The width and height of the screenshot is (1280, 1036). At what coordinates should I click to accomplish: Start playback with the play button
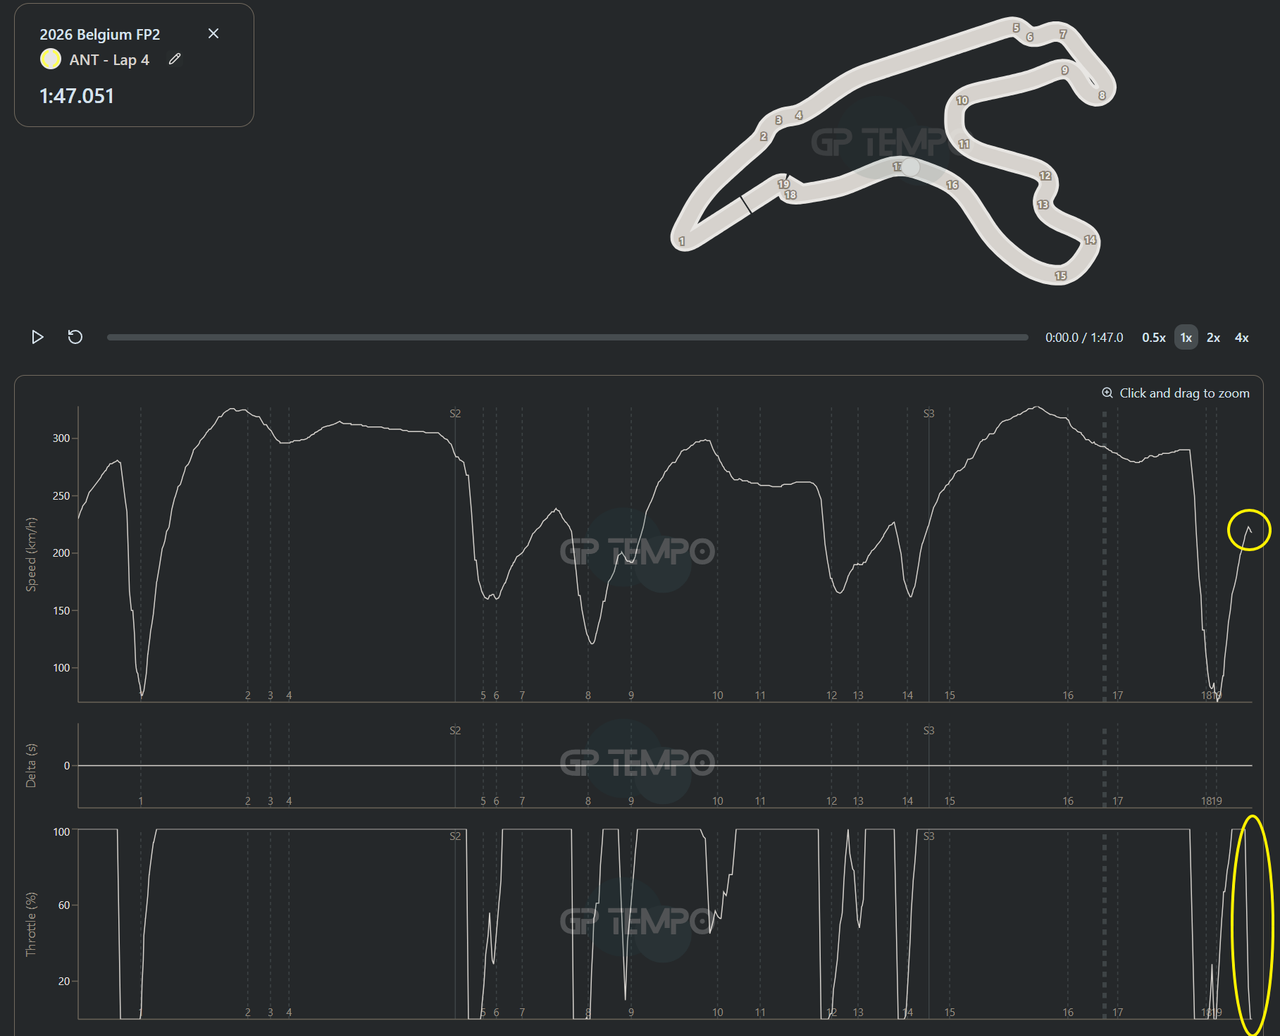pos(37,337)
